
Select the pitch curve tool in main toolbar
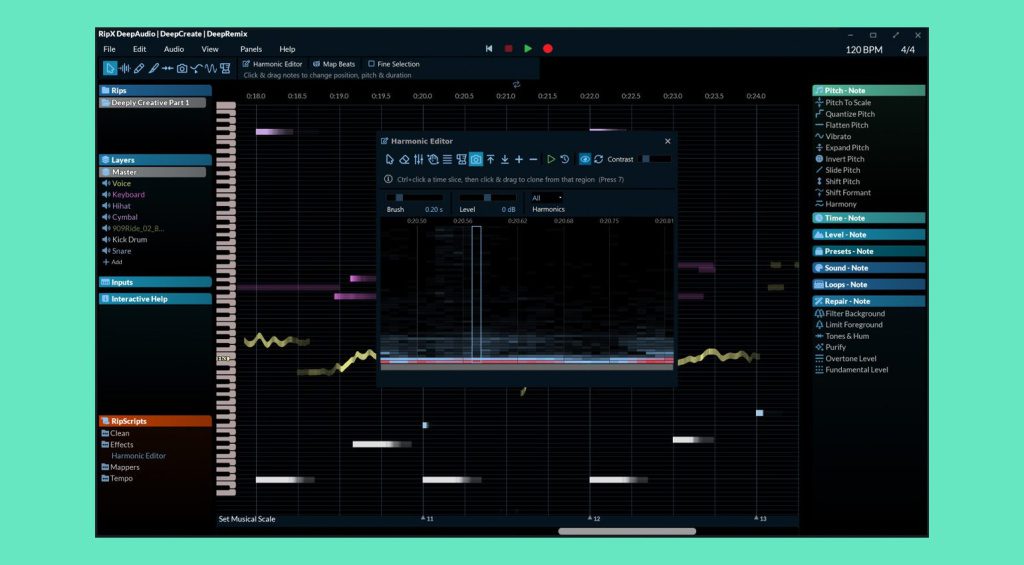coord(197,68)
